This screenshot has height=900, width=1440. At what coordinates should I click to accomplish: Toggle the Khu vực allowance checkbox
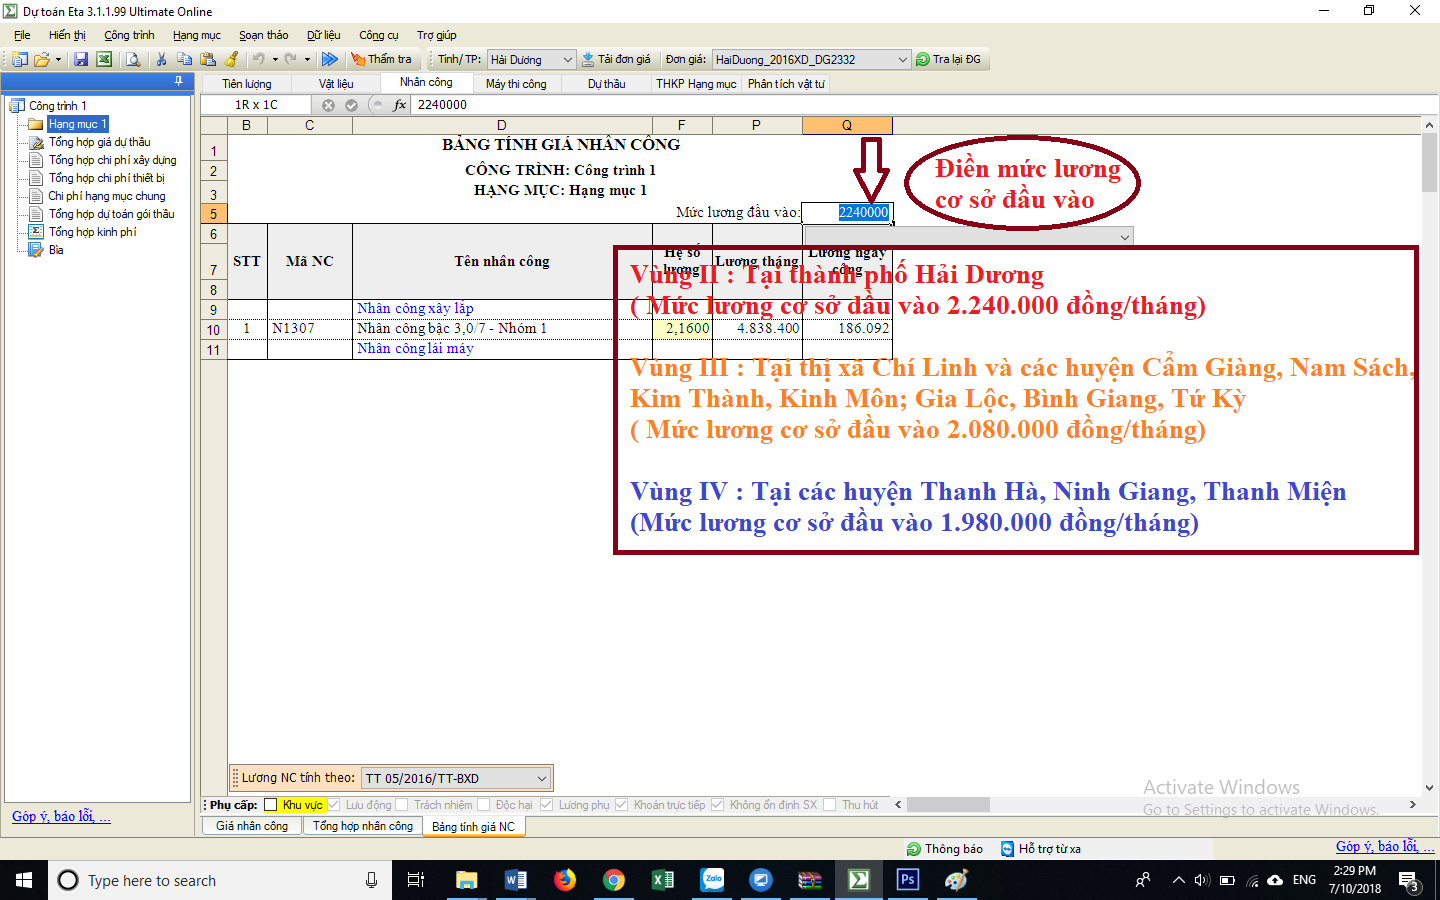click(x=270, y=805)
